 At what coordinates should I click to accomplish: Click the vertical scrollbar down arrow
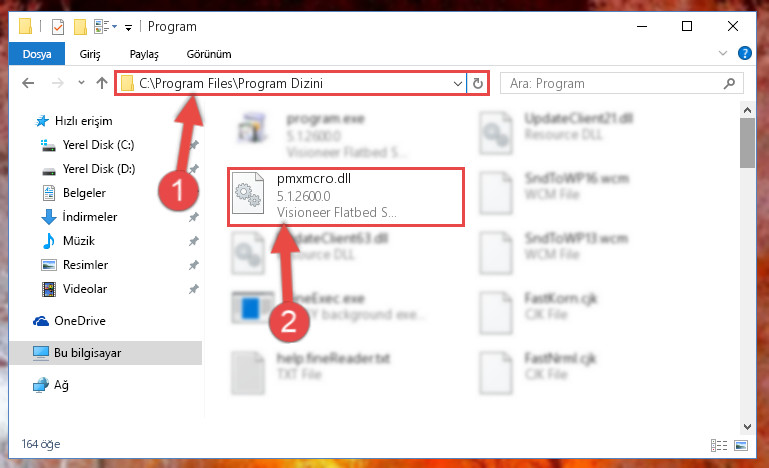747,427
